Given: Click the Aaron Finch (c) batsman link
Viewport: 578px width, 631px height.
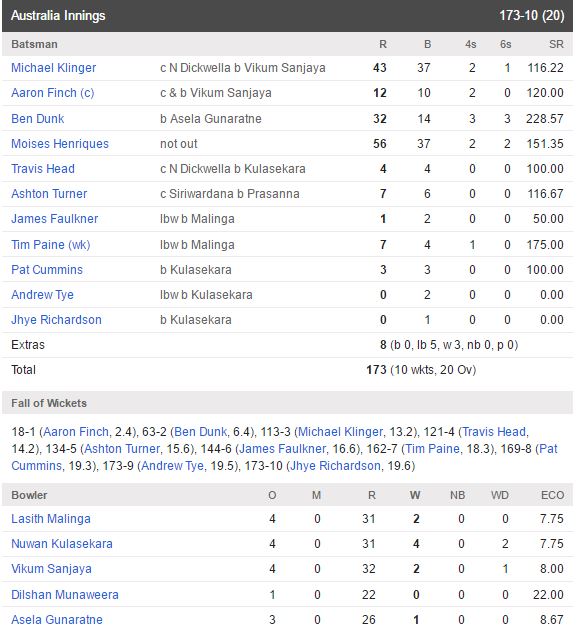Looking at the screenshot, I should pos(53,93).
